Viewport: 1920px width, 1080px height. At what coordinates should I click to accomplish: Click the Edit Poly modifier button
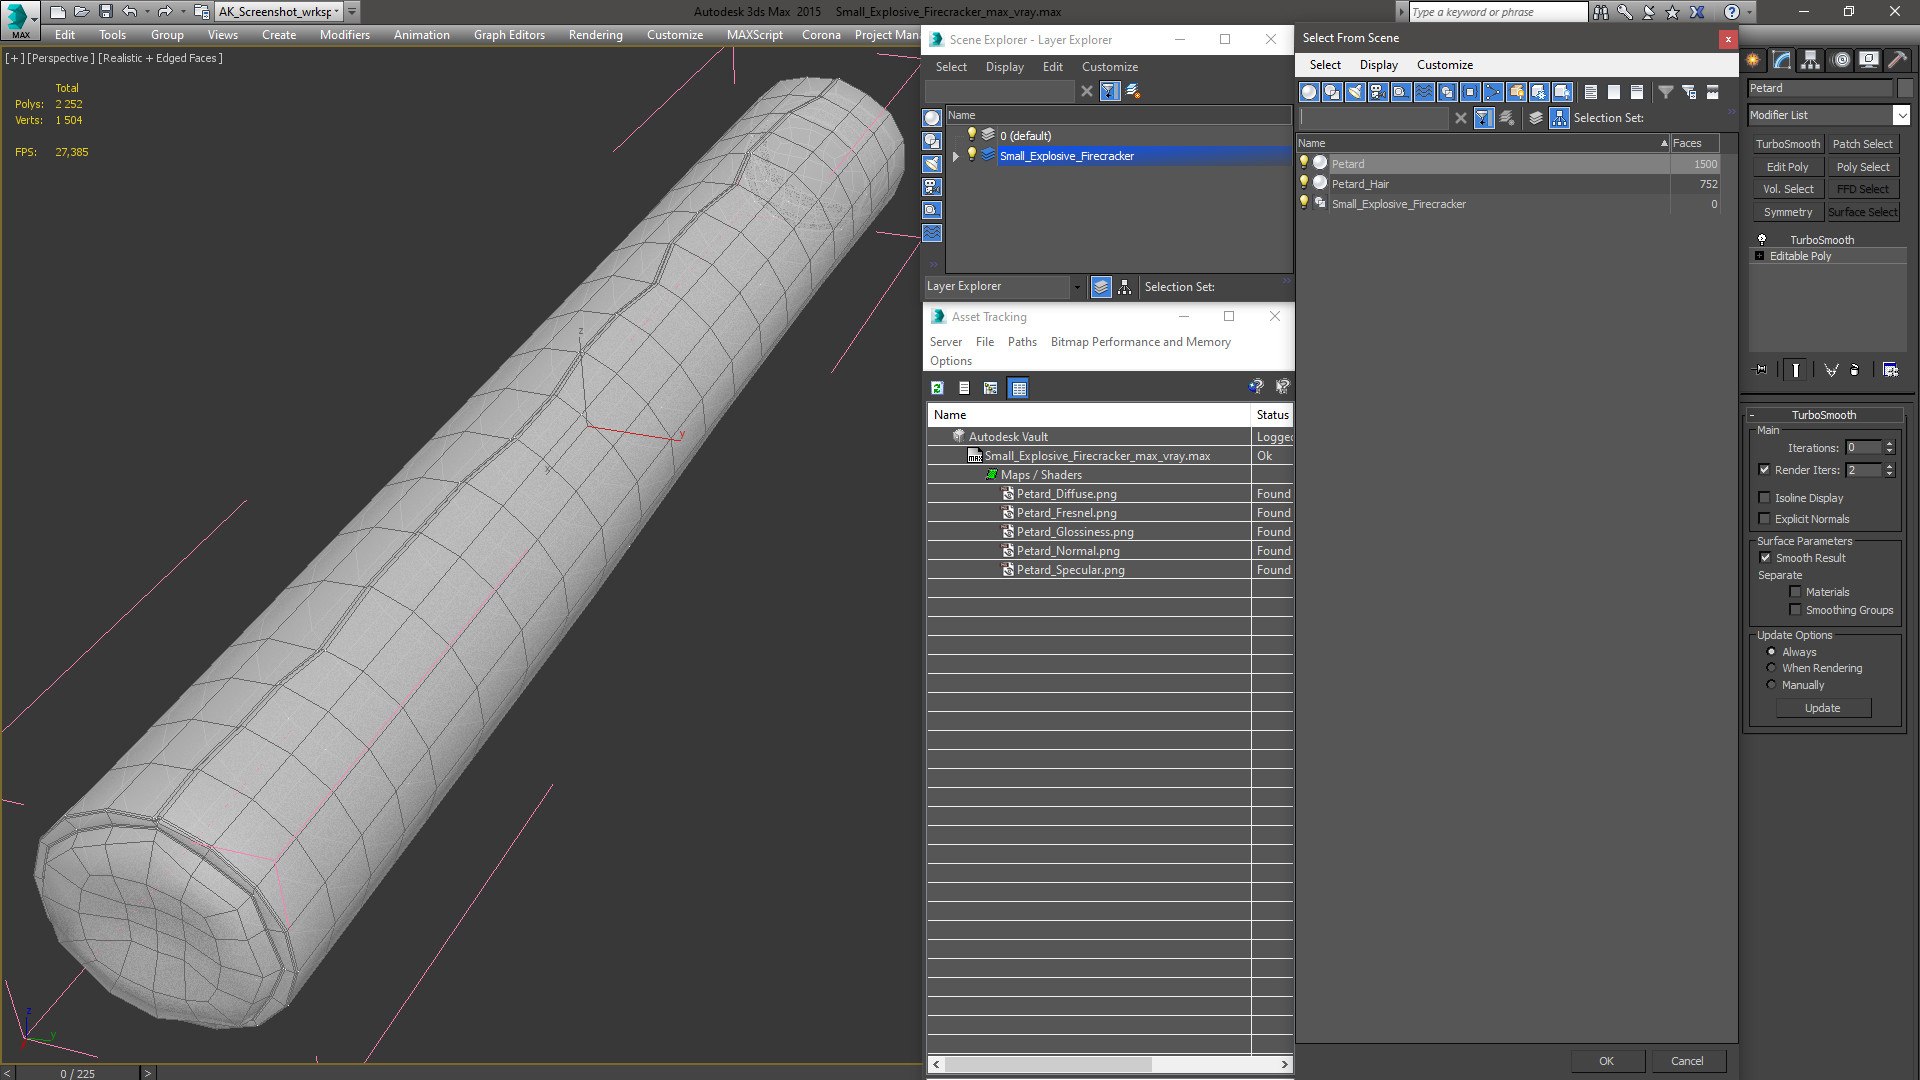point(1787,167)
